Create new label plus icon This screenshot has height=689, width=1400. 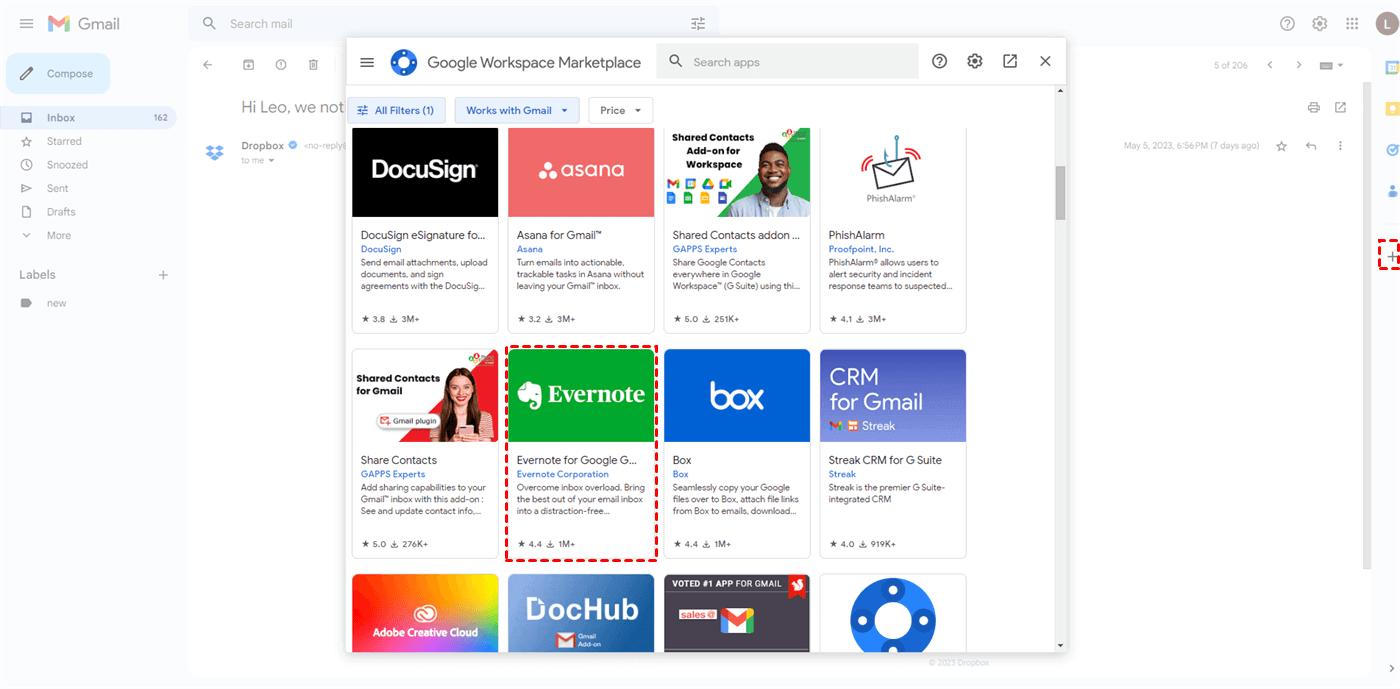click(163, 275)
